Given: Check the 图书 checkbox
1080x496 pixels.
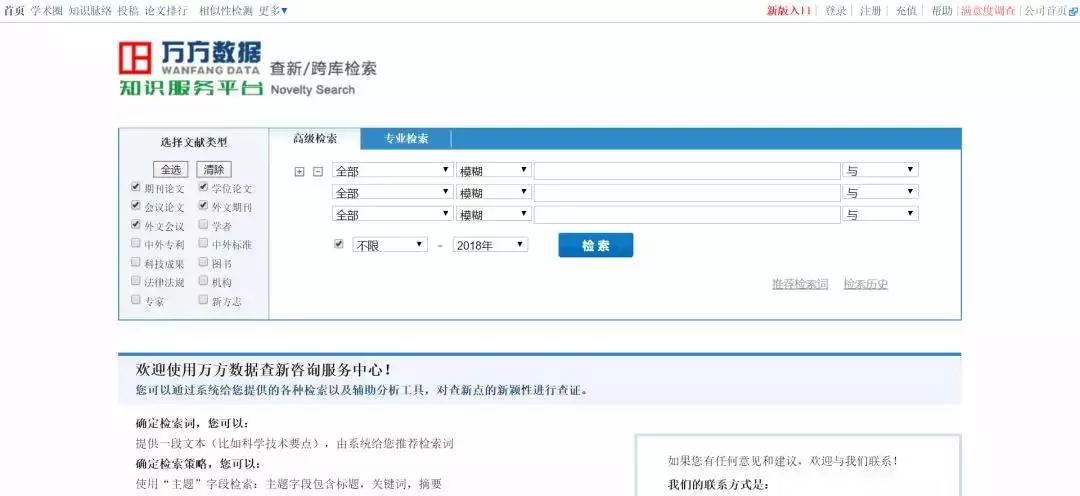Looking at the screenshot, I should (203, 262).
